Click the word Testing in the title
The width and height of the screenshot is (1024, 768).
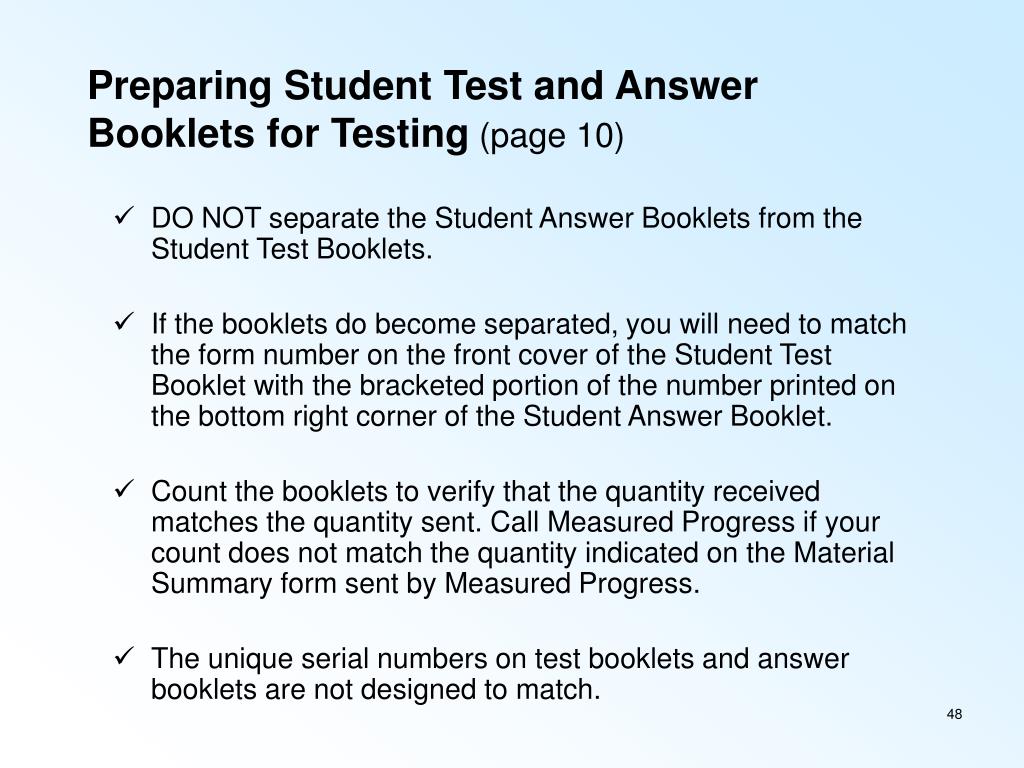click(400, 133)
